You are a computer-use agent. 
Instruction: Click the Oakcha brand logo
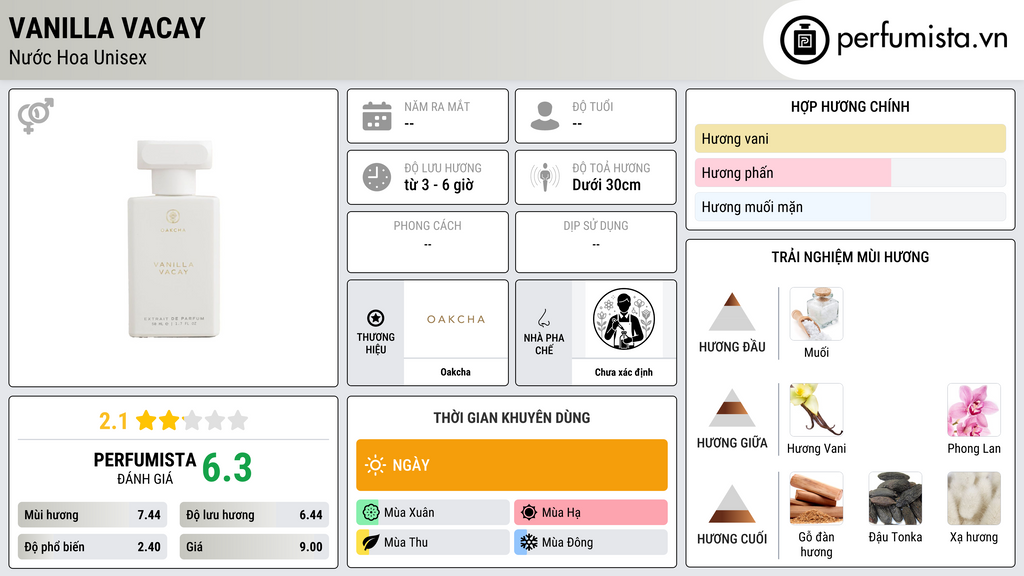456,319
